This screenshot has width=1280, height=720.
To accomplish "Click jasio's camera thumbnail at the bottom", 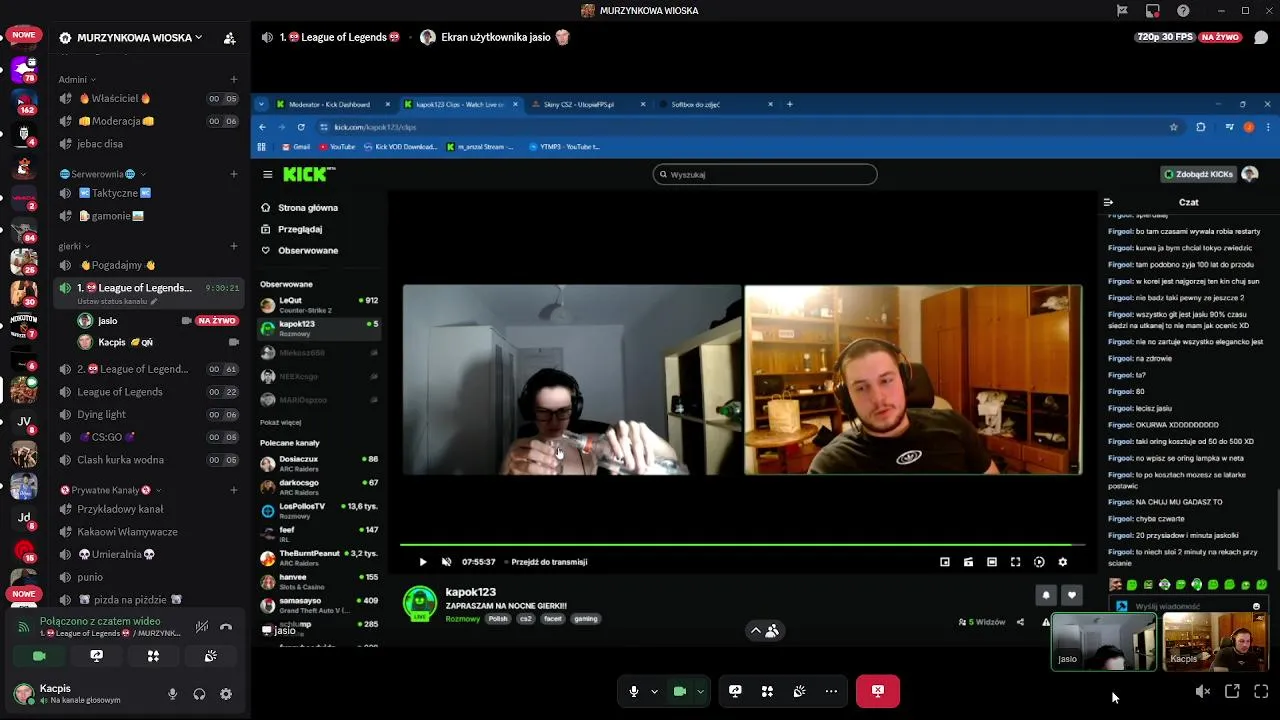I will pos(1103,641).
